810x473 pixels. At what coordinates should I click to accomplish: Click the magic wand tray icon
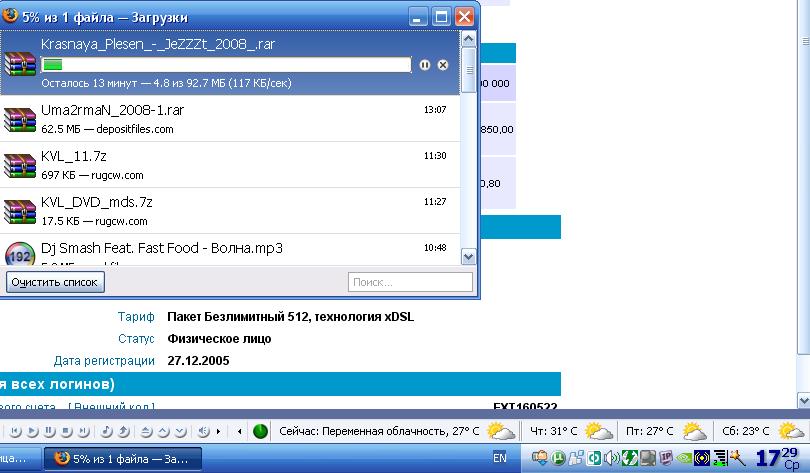(x=737, y=458)
